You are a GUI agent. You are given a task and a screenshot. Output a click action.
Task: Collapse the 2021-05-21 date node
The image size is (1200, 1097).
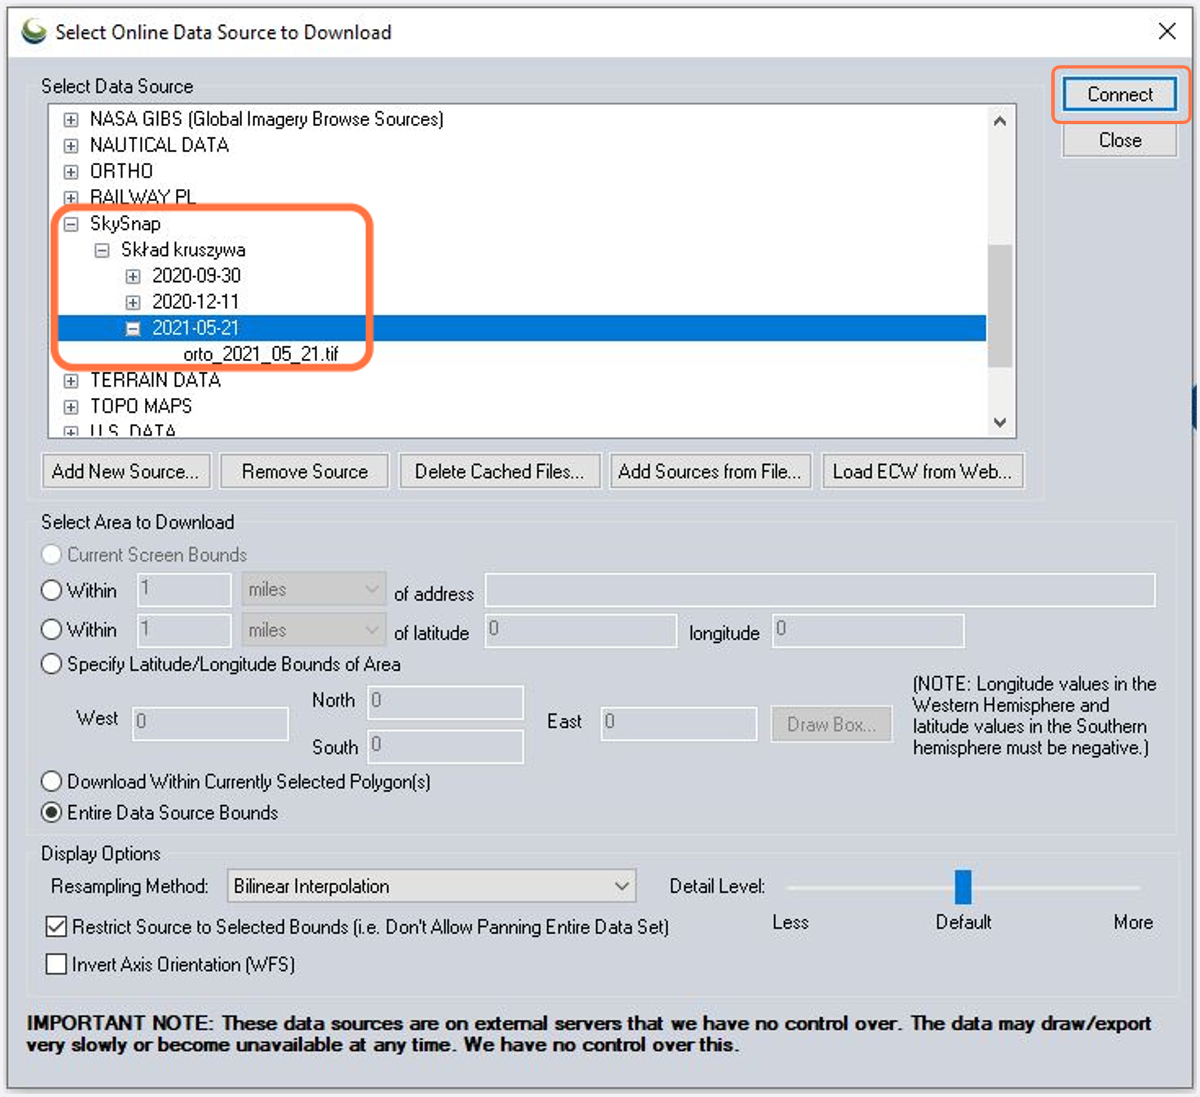coord(133,328)
